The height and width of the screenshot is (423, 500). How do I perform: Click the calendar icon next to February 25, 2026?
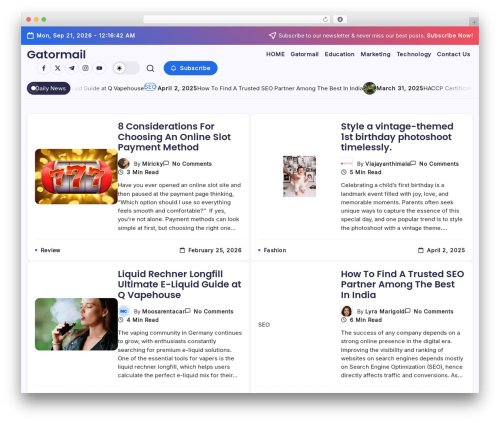[182, 250]
